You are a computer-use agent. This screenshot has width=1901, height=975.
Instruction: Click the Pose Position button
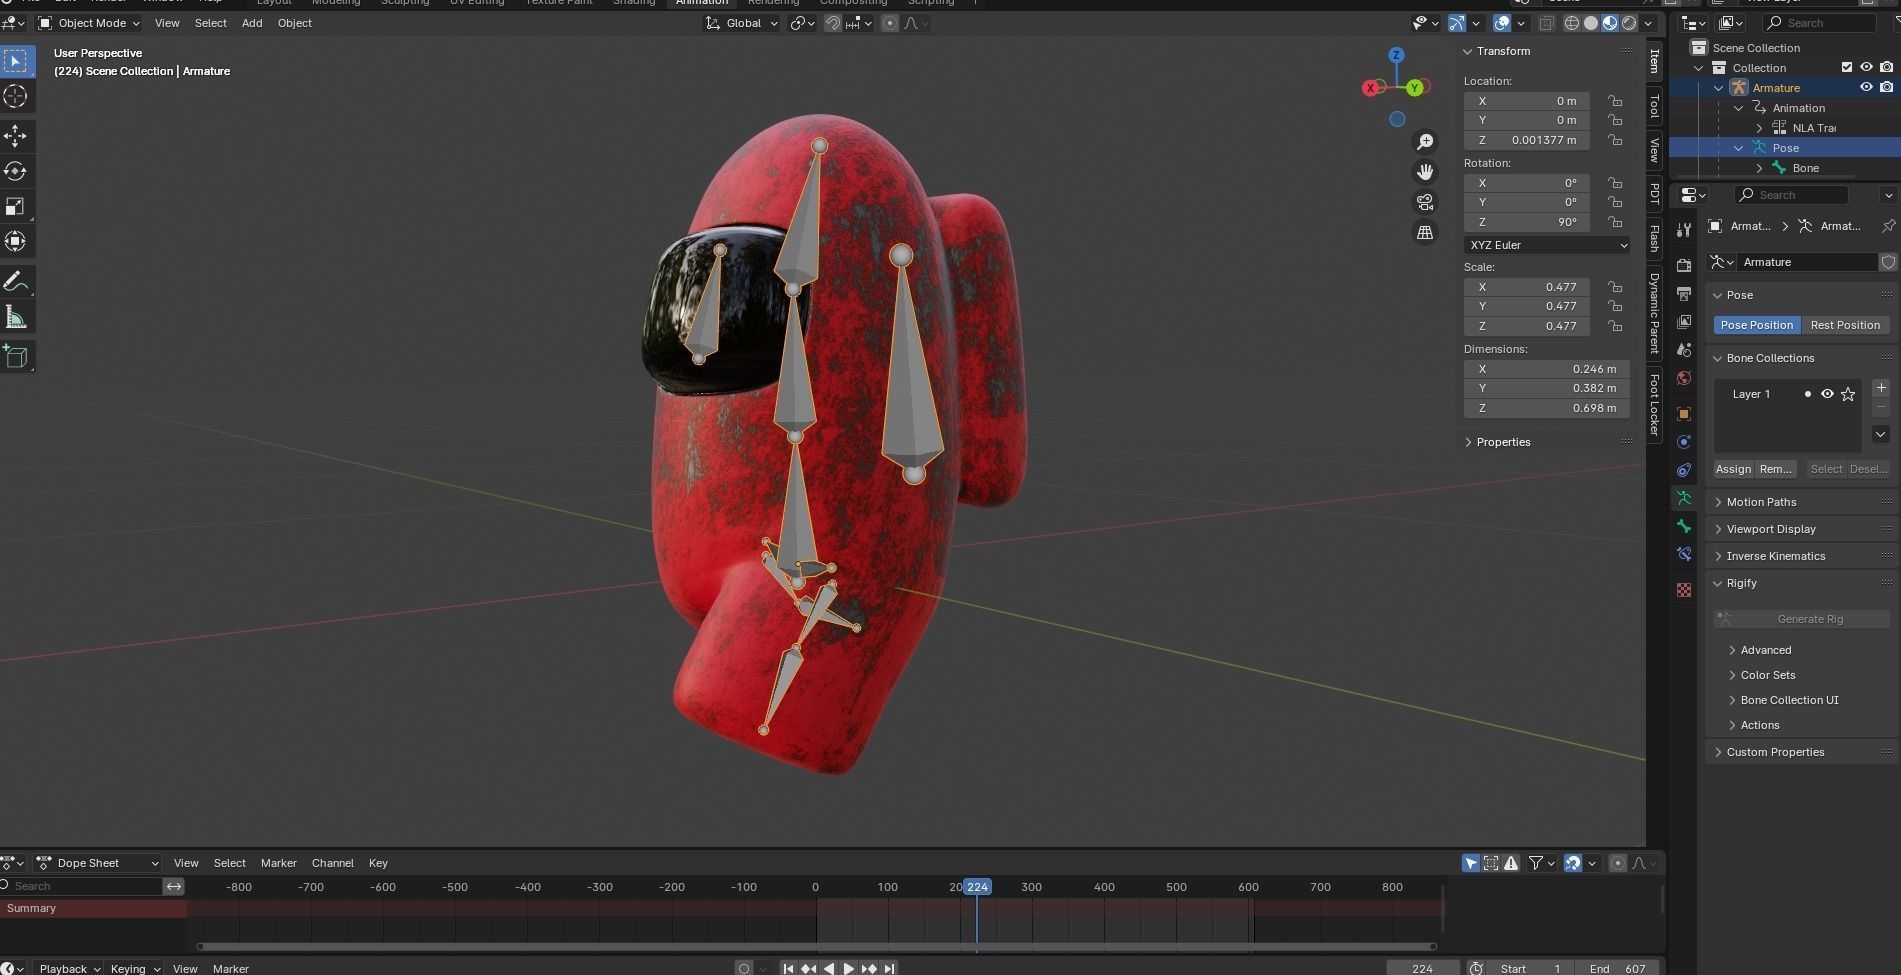1757,325
